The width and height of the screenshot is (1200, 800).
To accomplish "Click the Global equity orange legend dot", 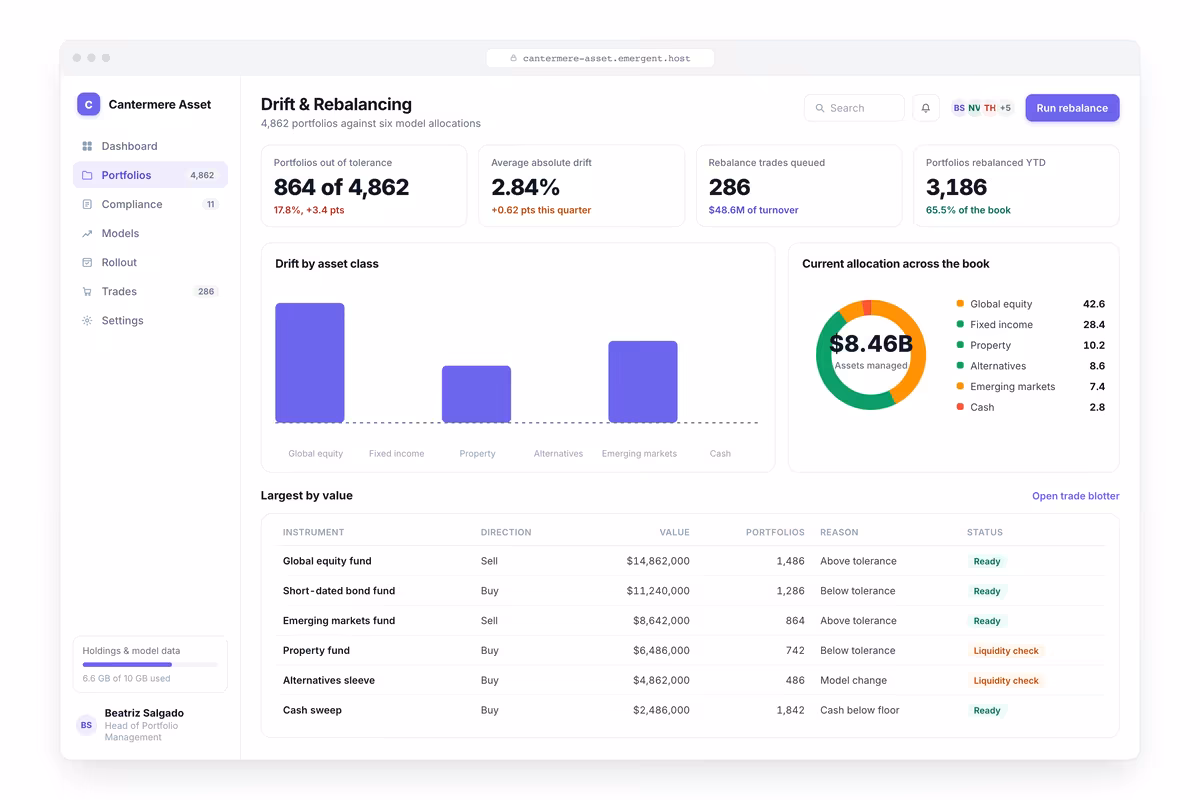I will [x=960, y=303].
